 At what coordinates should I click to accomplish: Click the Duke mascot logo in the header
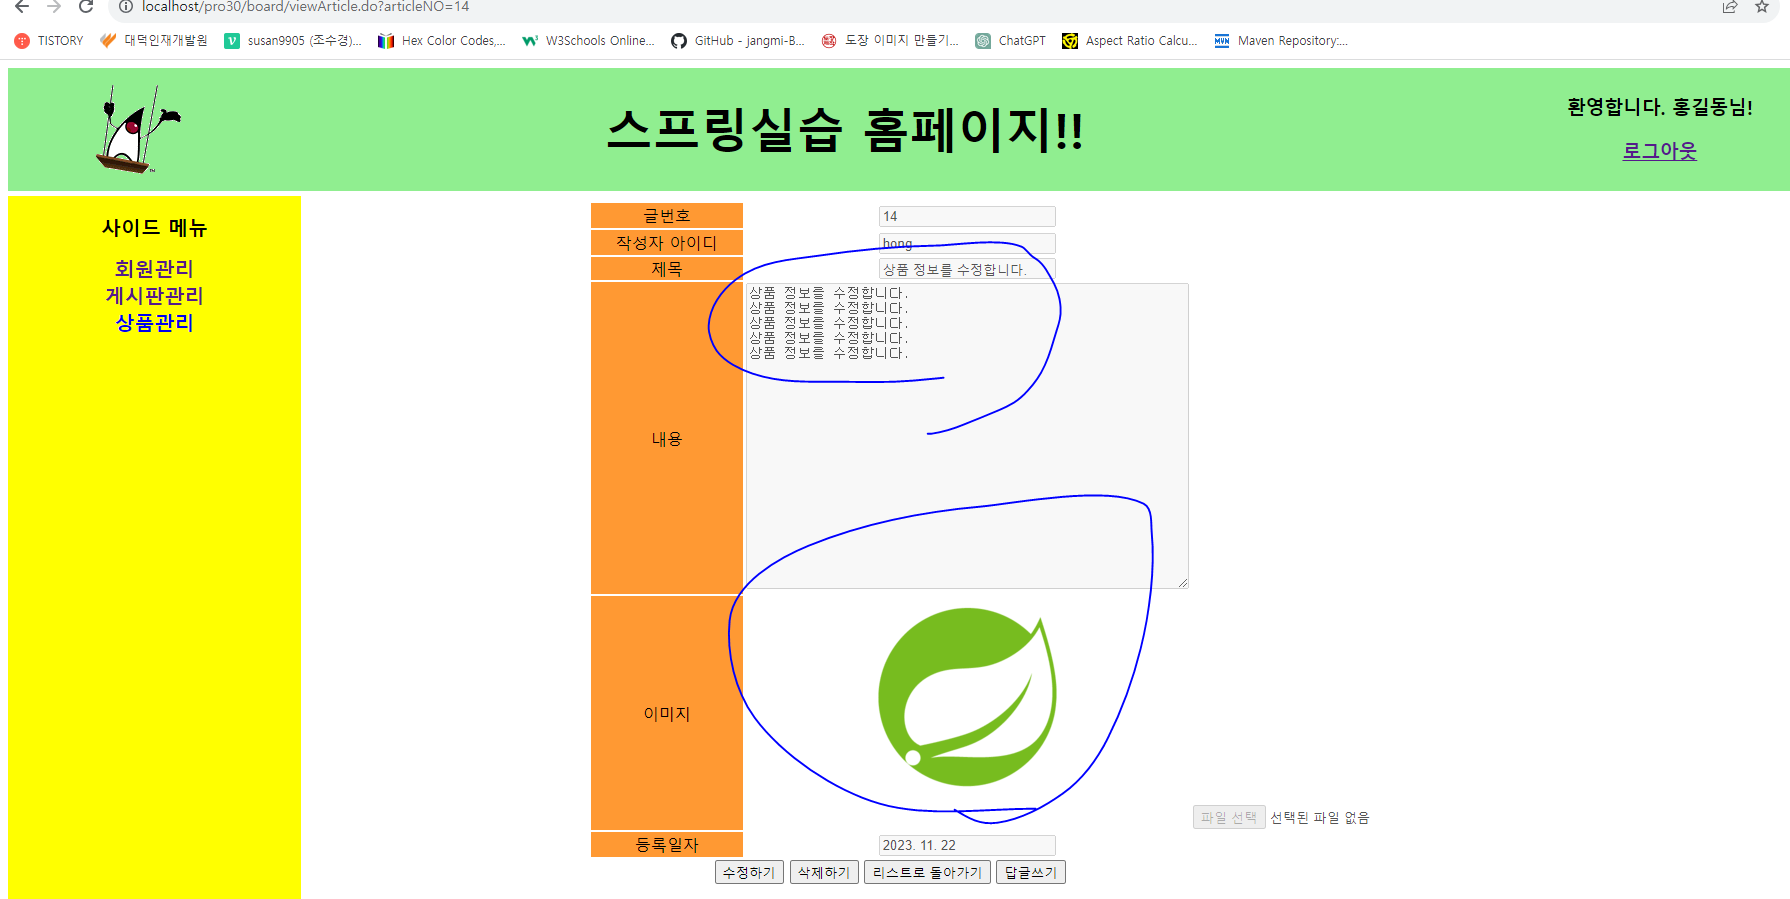pos(137,129)
